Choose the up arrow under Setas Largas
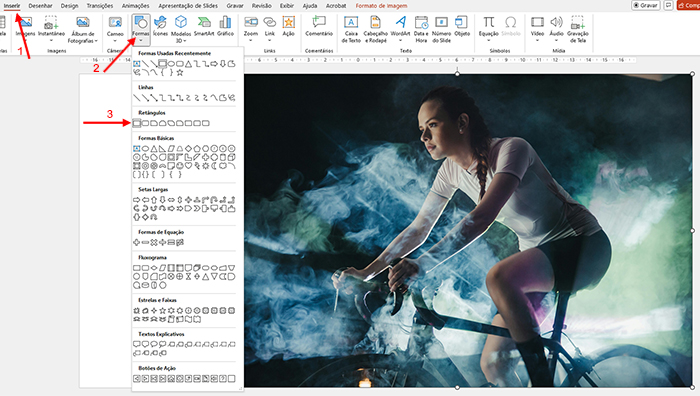 pyautogui.click(x=154, y=200)
